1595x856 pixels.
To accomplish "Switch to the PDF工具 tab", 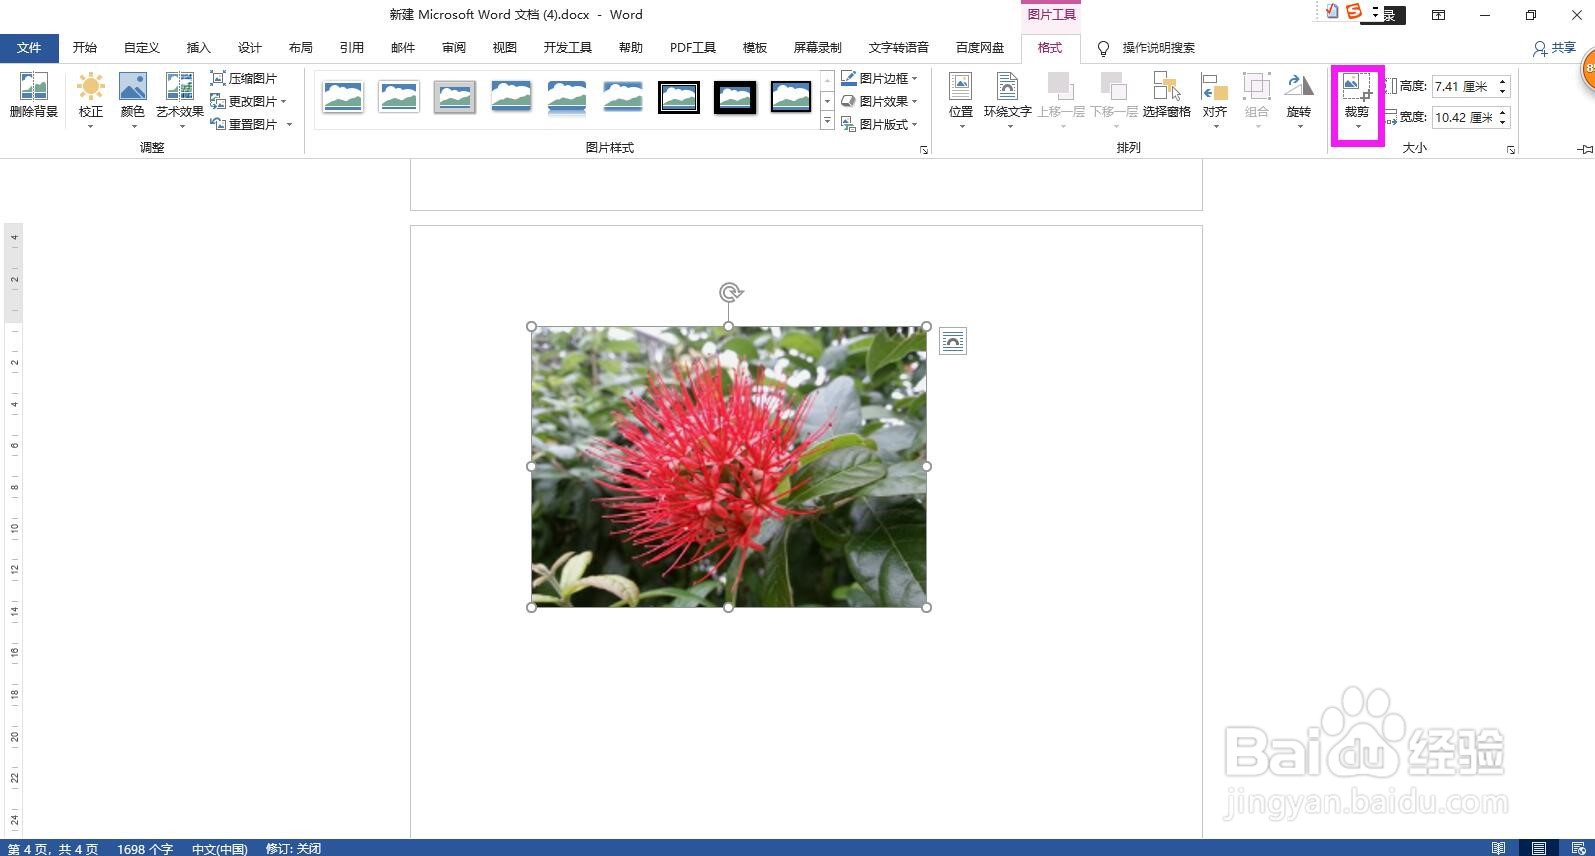I will click(693, 48).
